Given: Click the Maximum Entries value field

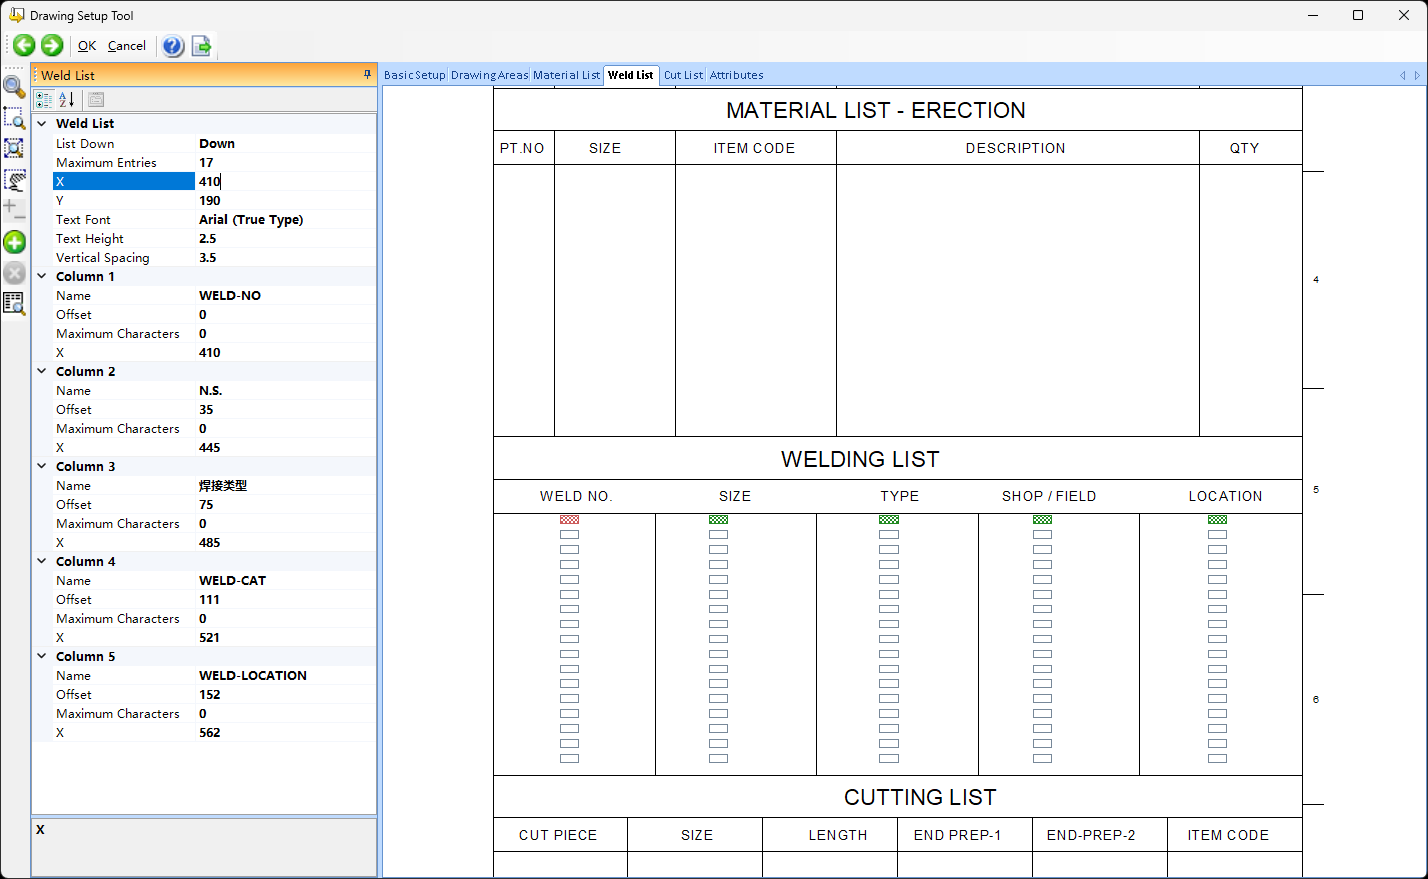Looking at the screenshot, I should click(285, 163).
